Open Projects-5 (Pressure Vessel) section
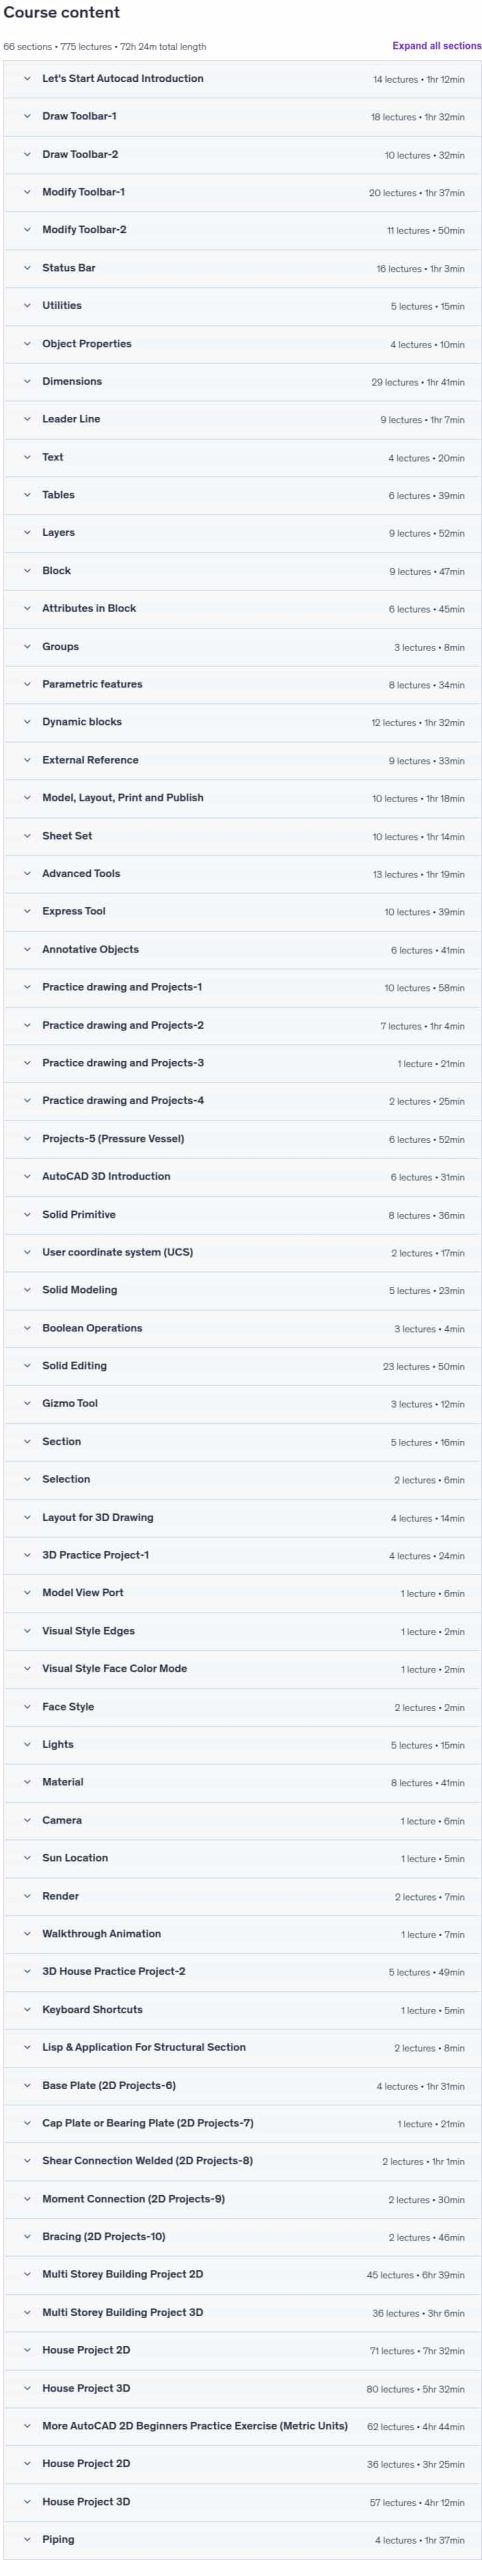482x2560 pixels. point(242,1139)
